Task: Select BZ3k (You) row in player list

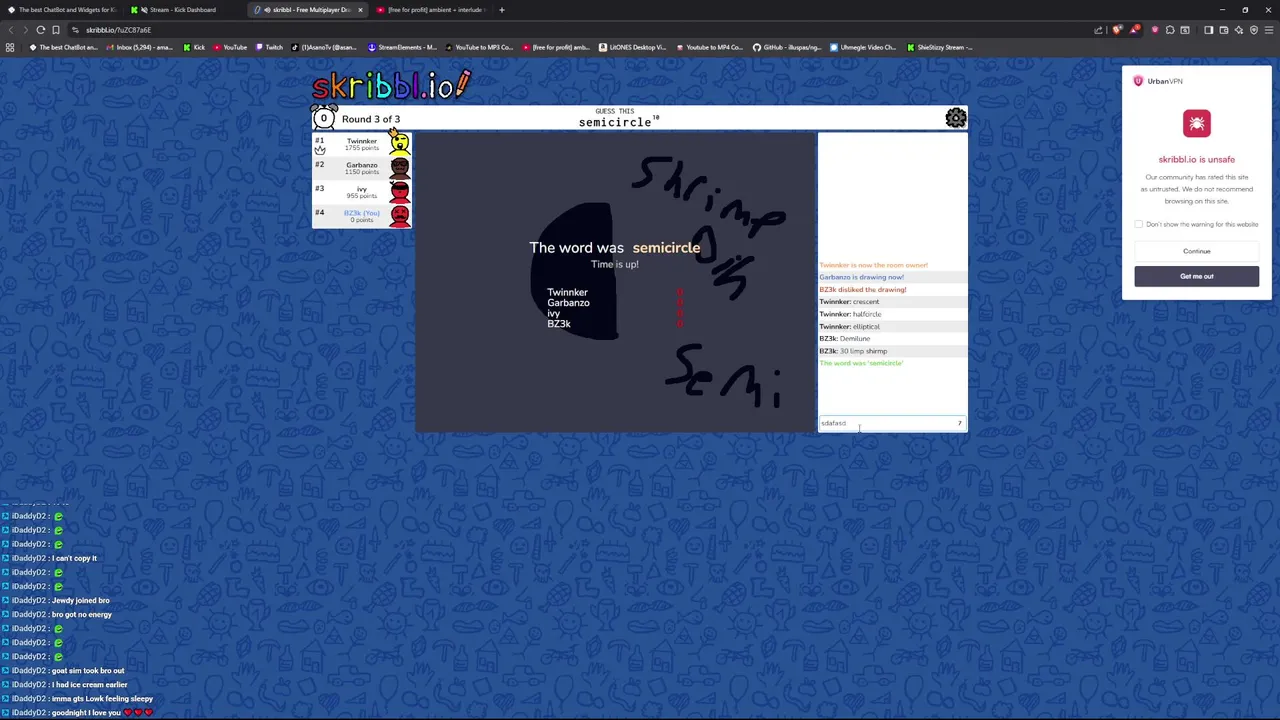Action: click(x=362, y=216)
